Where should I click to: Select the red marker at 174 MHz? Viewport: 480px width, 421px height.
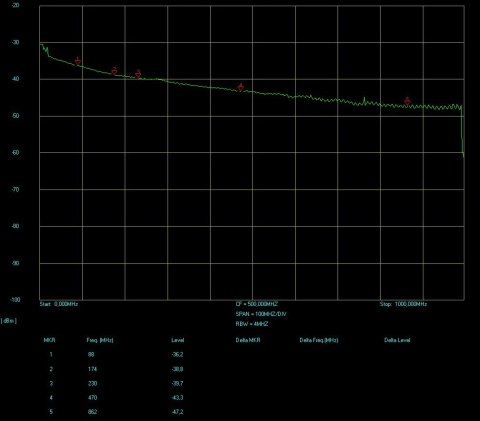[114, 71]
